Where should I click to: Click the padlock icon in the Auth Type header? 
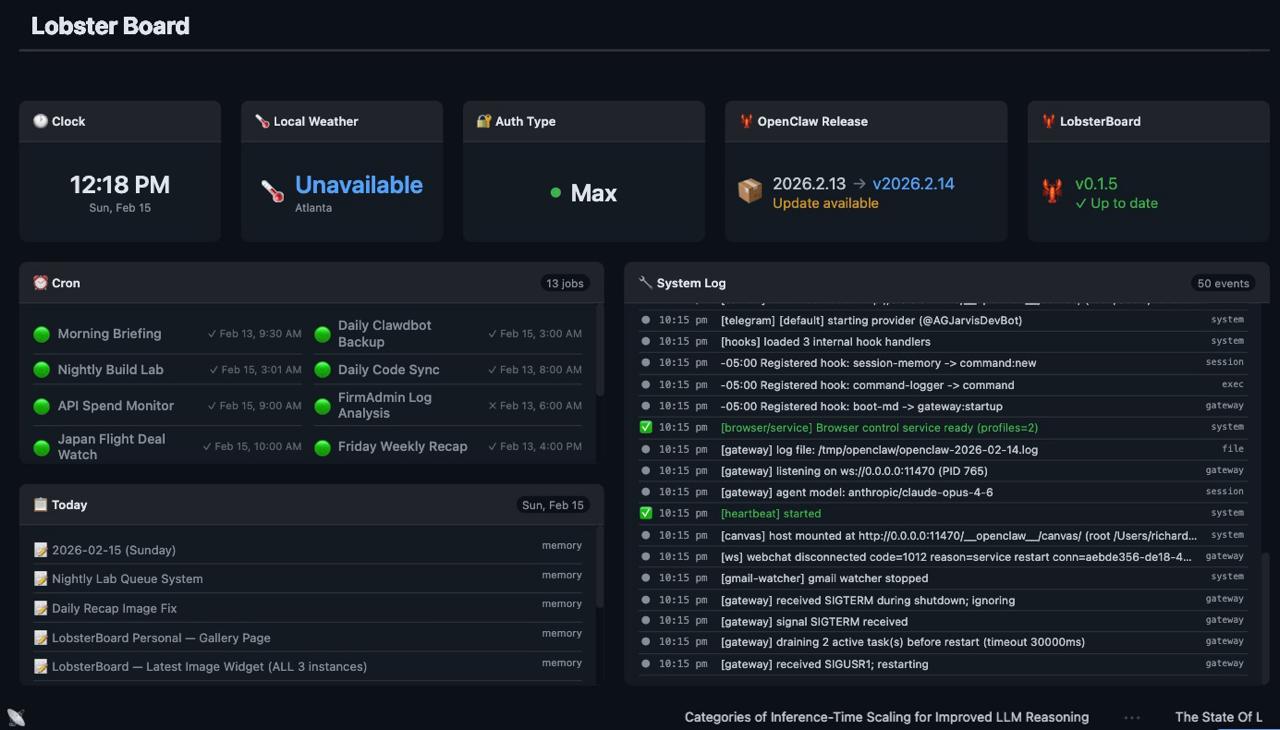click(484, 121)
